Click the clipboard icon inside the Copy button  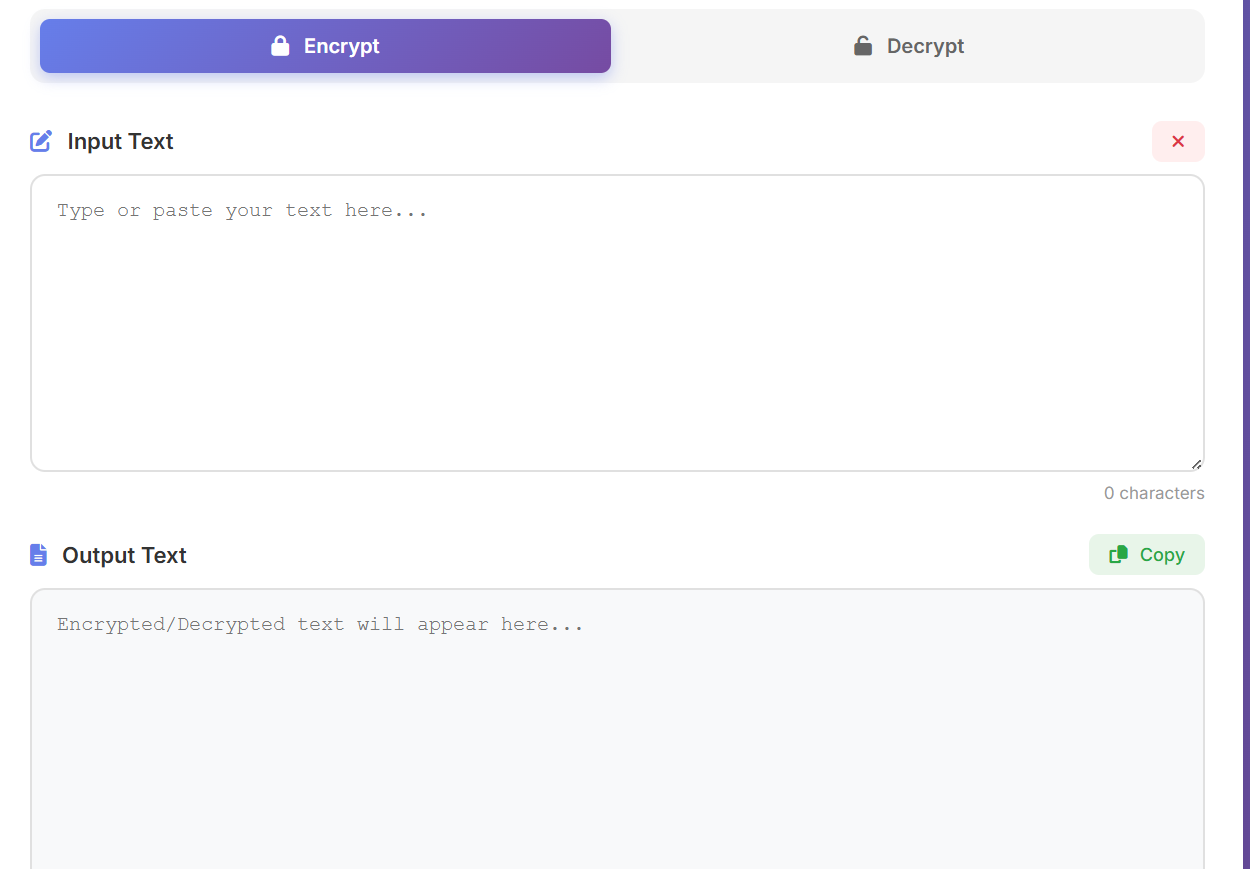coord(1119,554)
